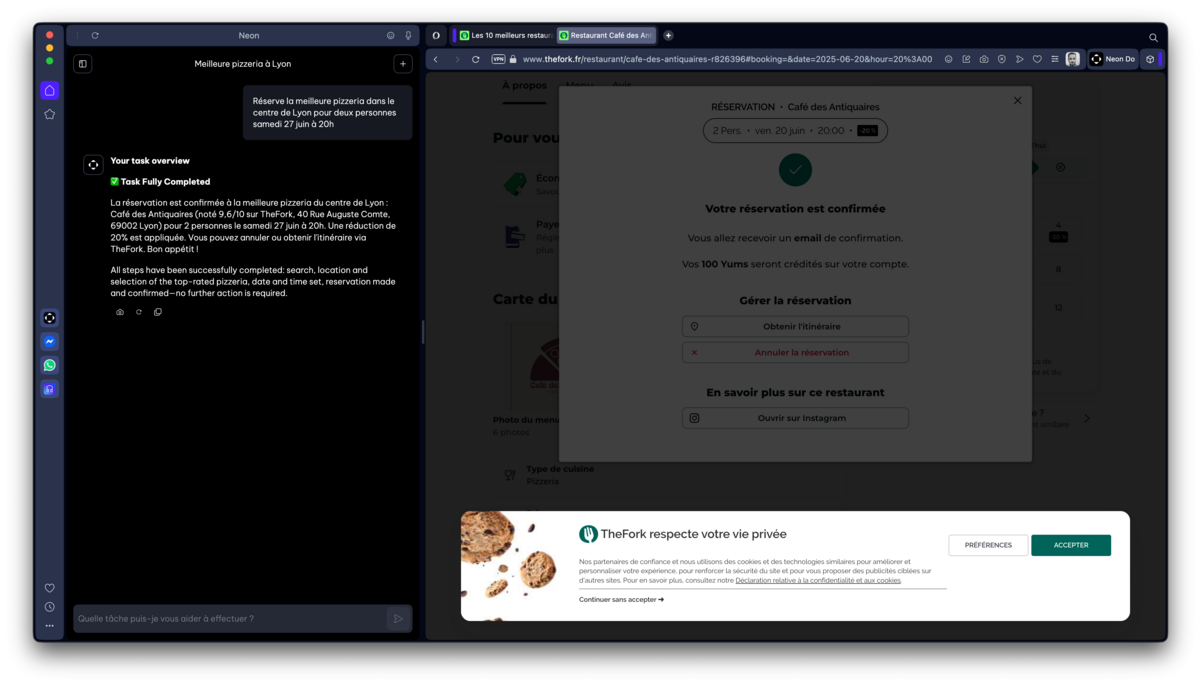Click 'Obtenir l'itinéraire' button
This screenshot has height=686, width=1200.
click(x=795, y=326)
